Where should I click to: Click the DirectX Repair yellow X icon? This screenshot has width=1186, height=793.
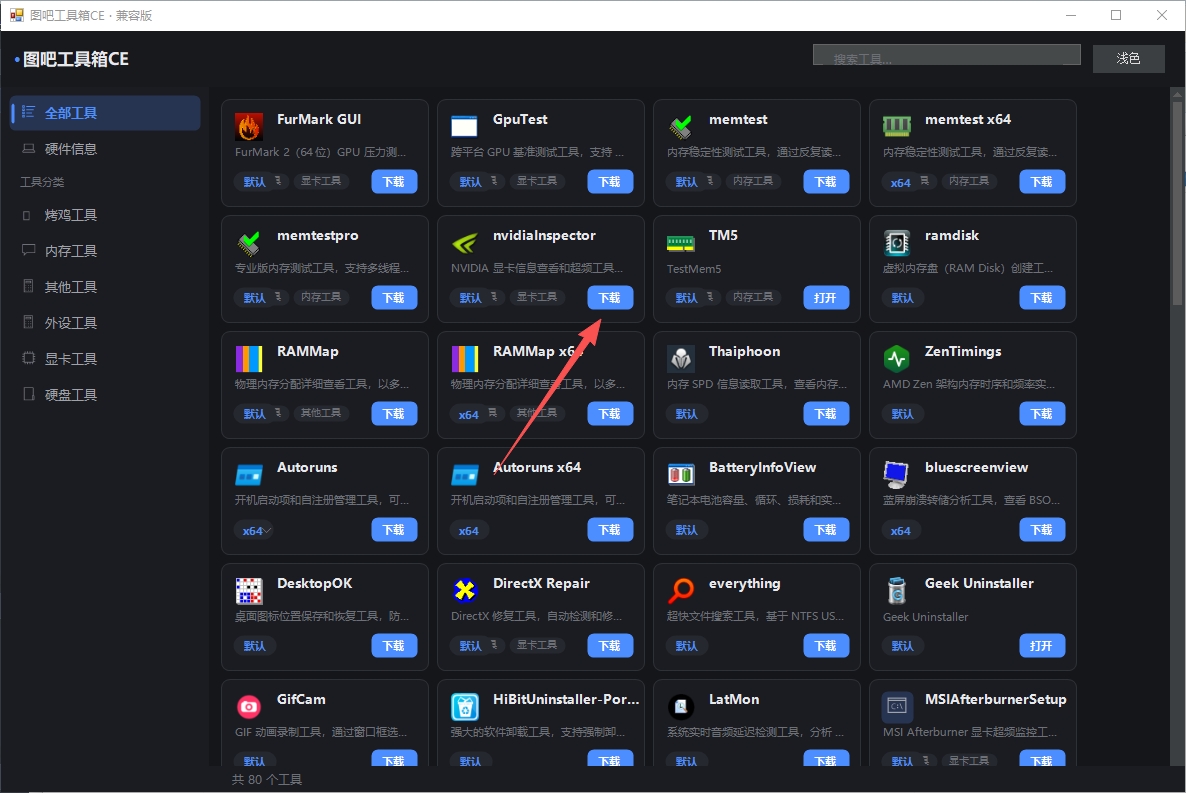pos(464,591)
